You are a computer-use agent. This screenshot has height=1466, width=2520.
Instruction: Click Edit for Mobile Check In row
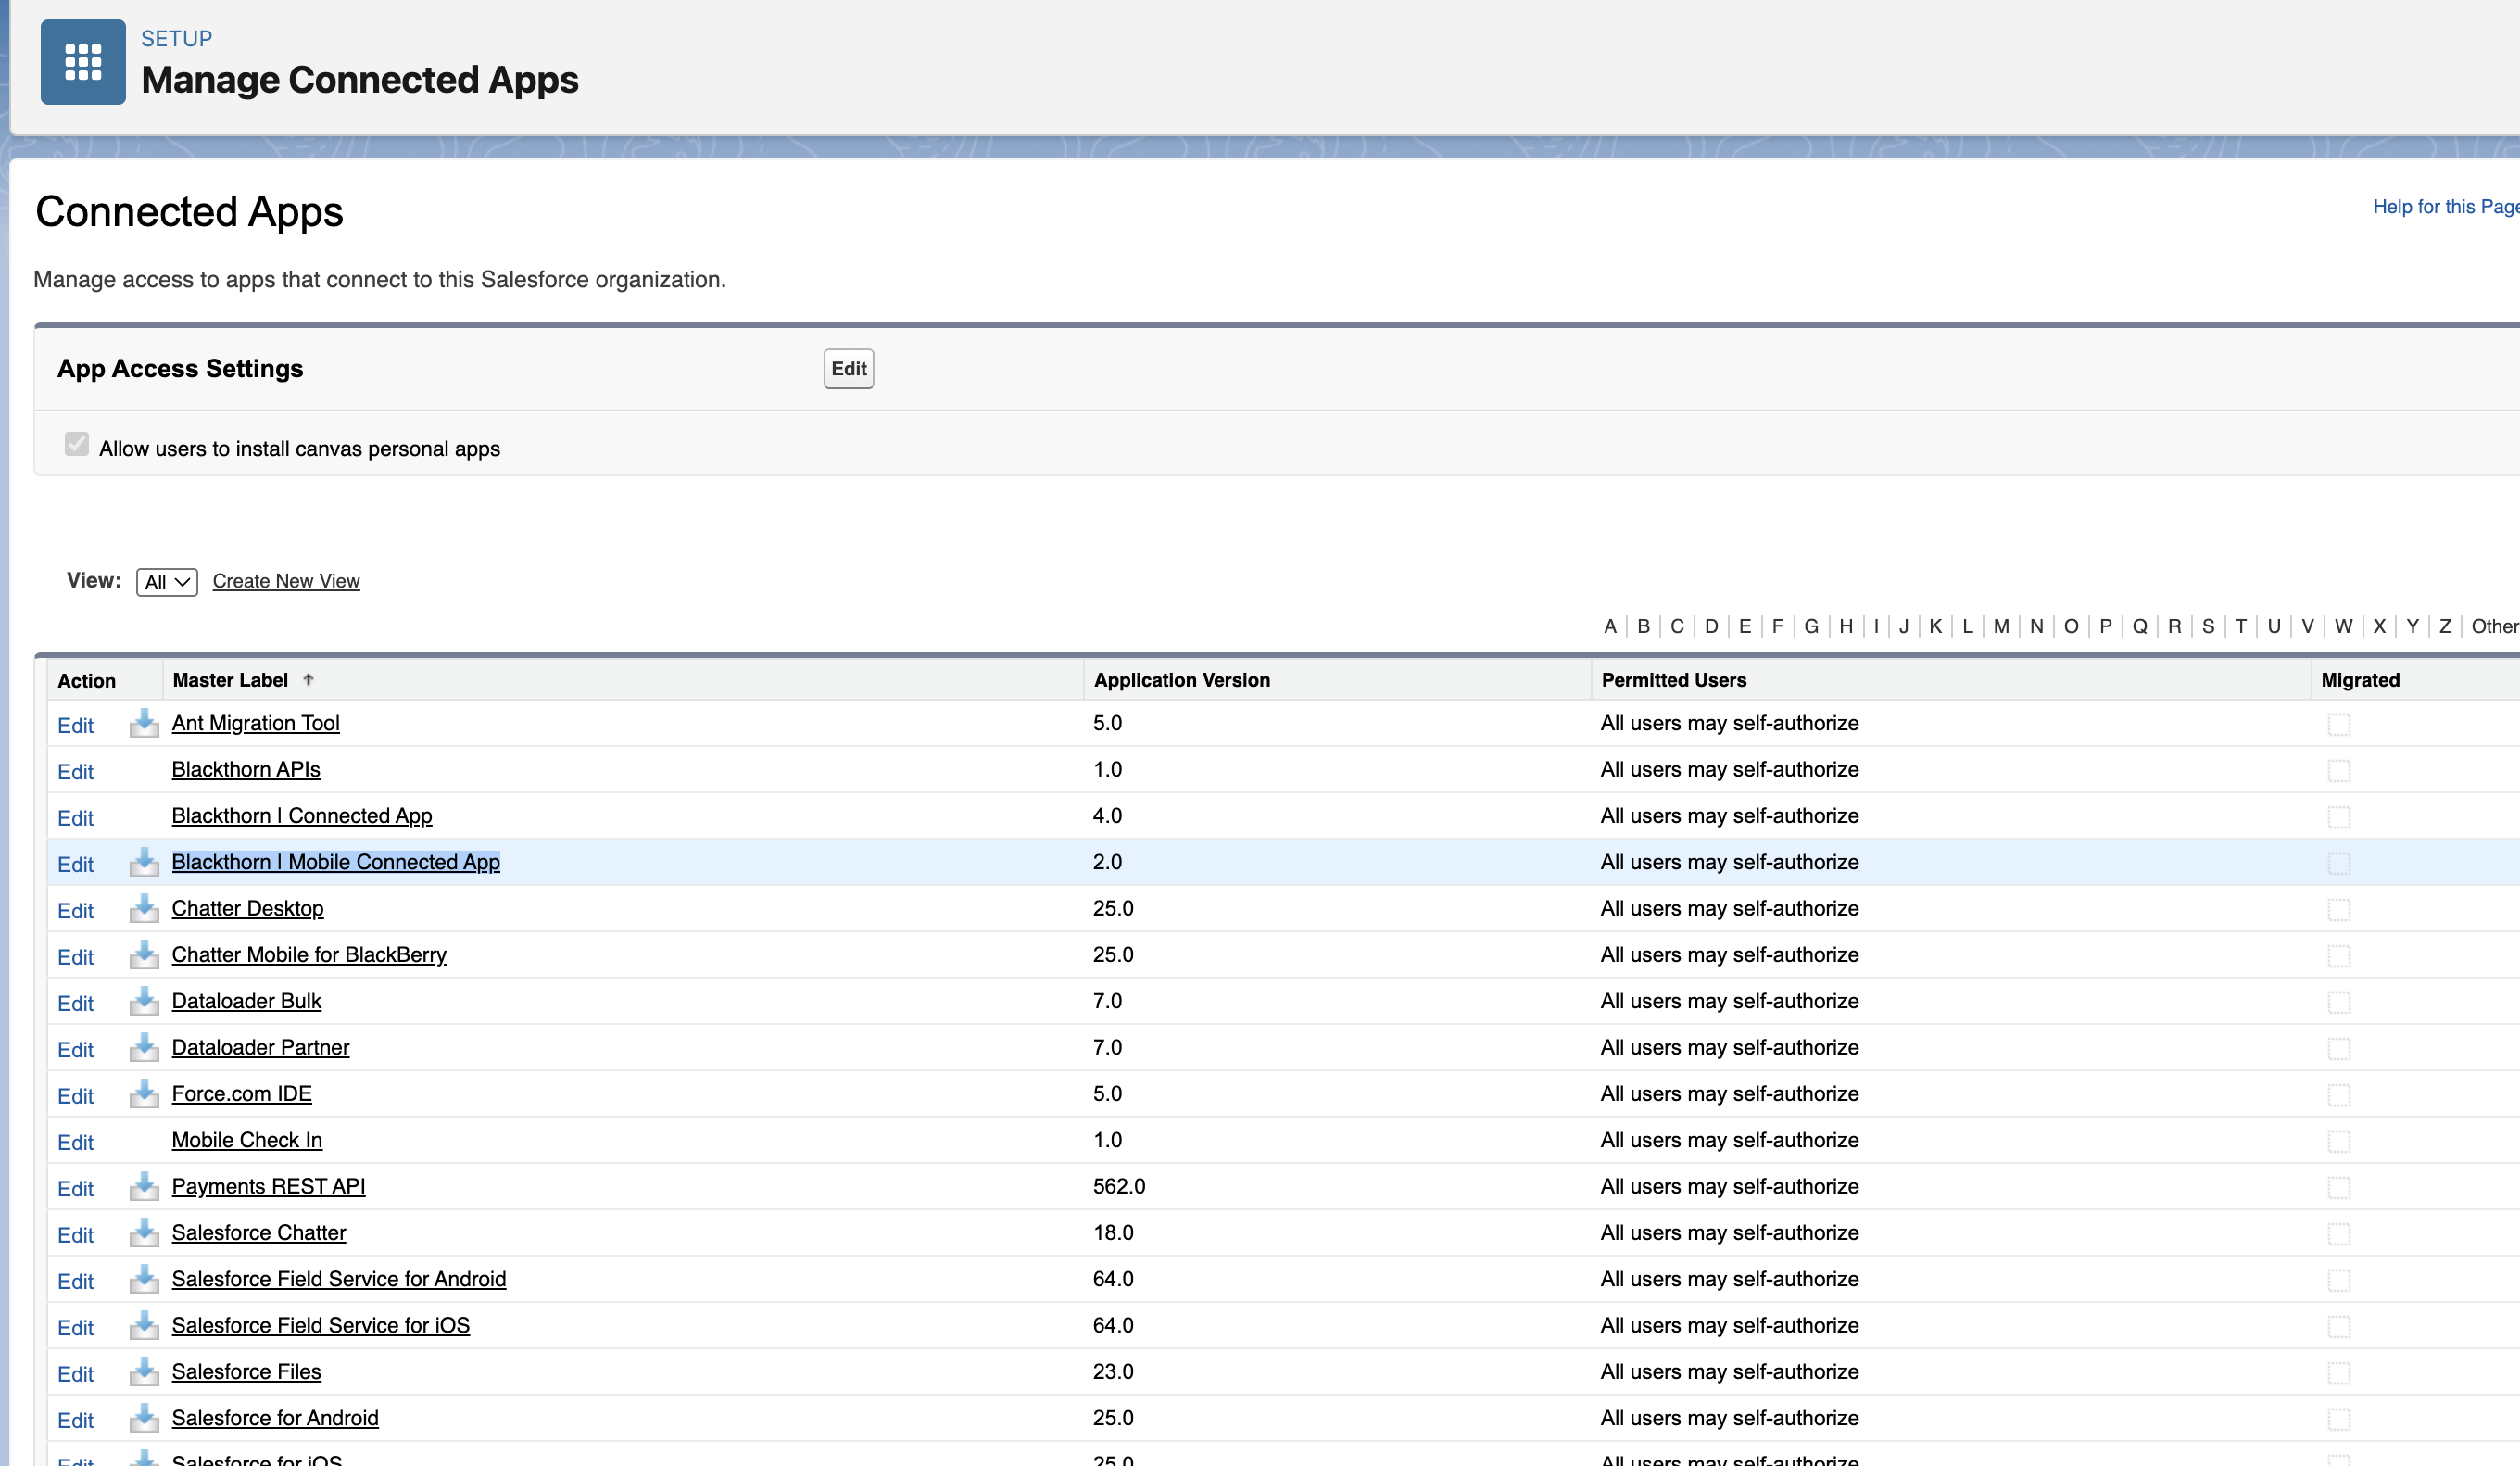(76, 1142)
